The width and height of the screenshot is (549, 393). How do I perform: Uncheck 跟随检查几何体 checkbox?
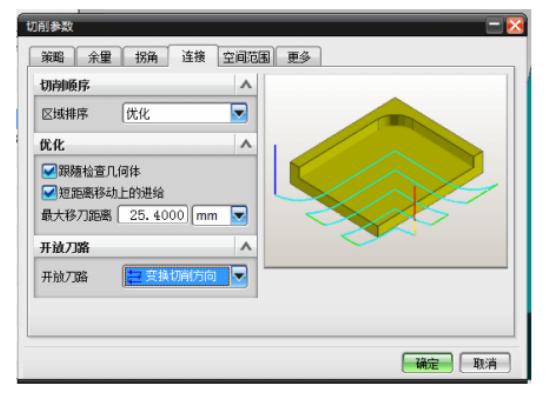pyautogui.click(x=49, y=171)
